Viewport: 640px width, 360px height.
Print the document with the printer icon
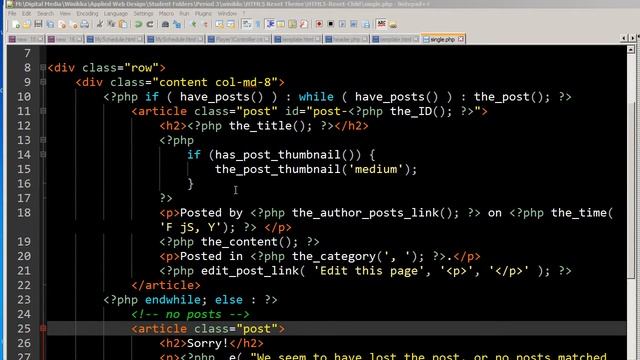click(x=84, y=24)
